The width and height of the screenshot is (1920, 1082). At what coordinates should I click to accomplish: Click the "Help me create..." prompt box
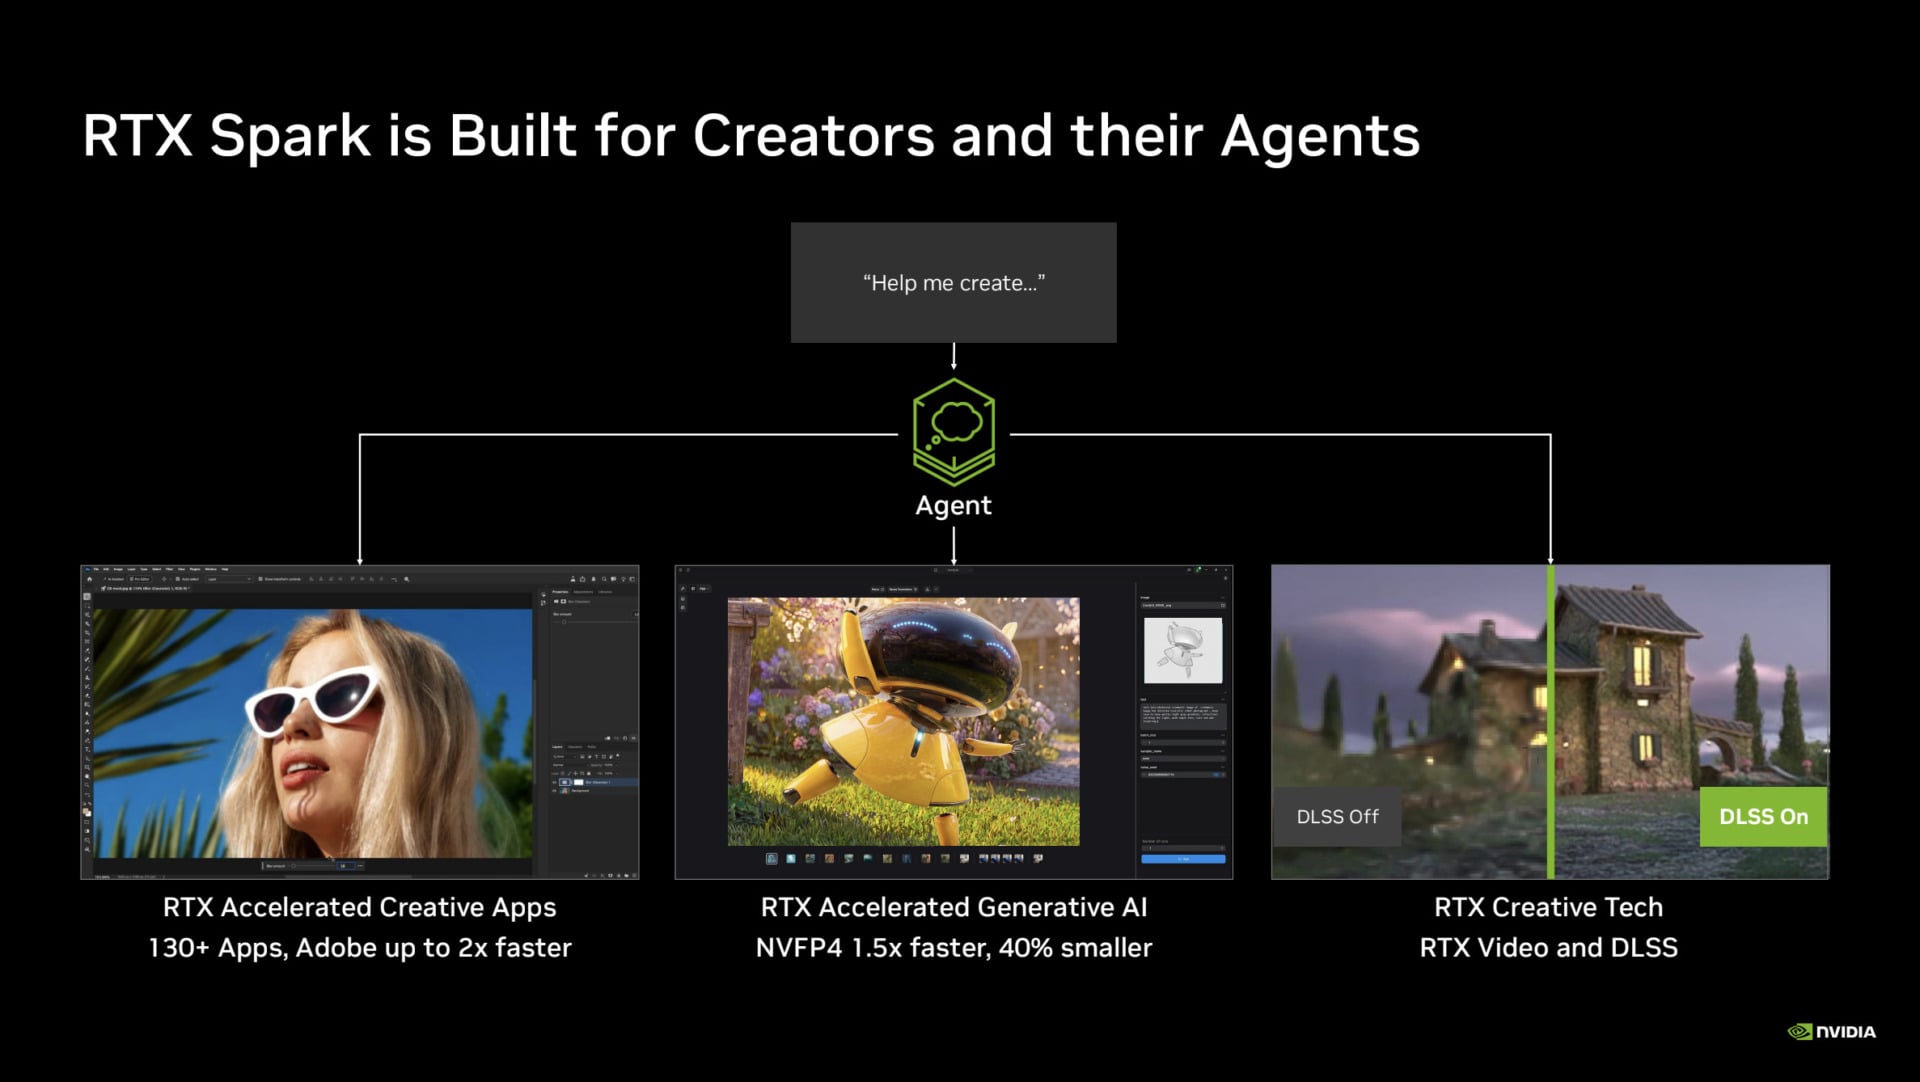pos(953,283)
